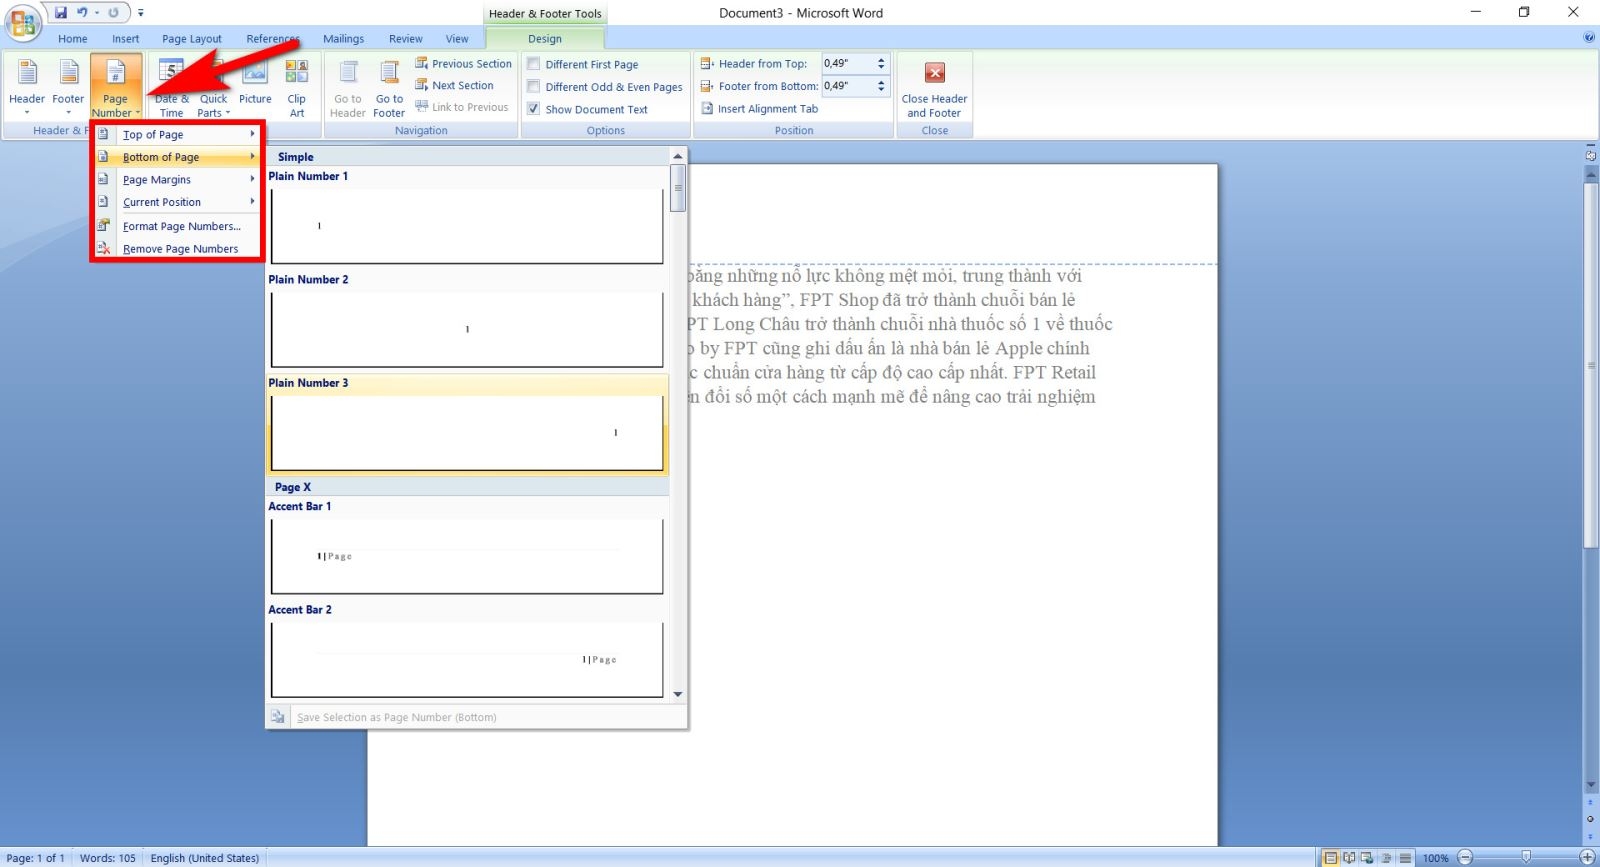Click the Redo icon in Quick Access
This screenshot has height=867, width=1600.
pos(113,12)
